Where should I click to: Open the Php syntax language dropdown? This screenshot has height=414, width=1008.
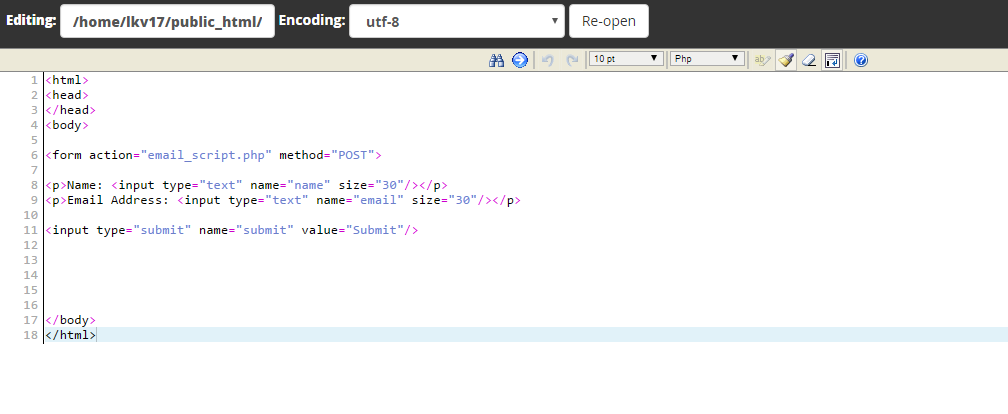(x=707, y=59)
